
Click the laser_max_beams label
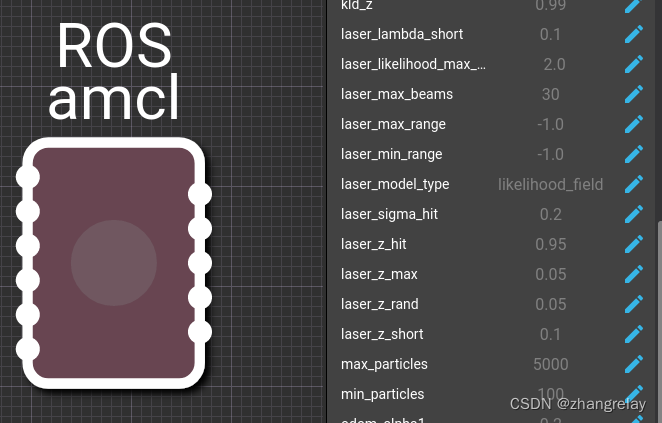(397, 94)
